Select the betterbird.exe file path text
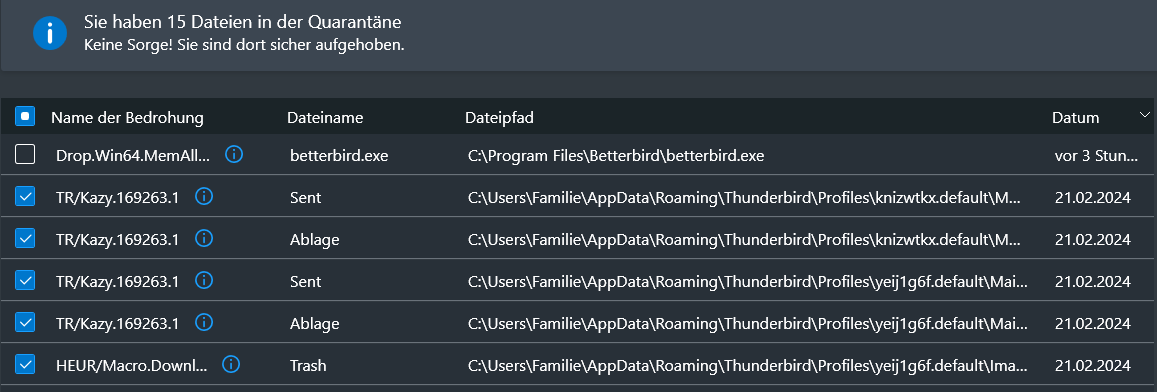The height and width of the screenshot is (392, 1157). pos(616,156)
